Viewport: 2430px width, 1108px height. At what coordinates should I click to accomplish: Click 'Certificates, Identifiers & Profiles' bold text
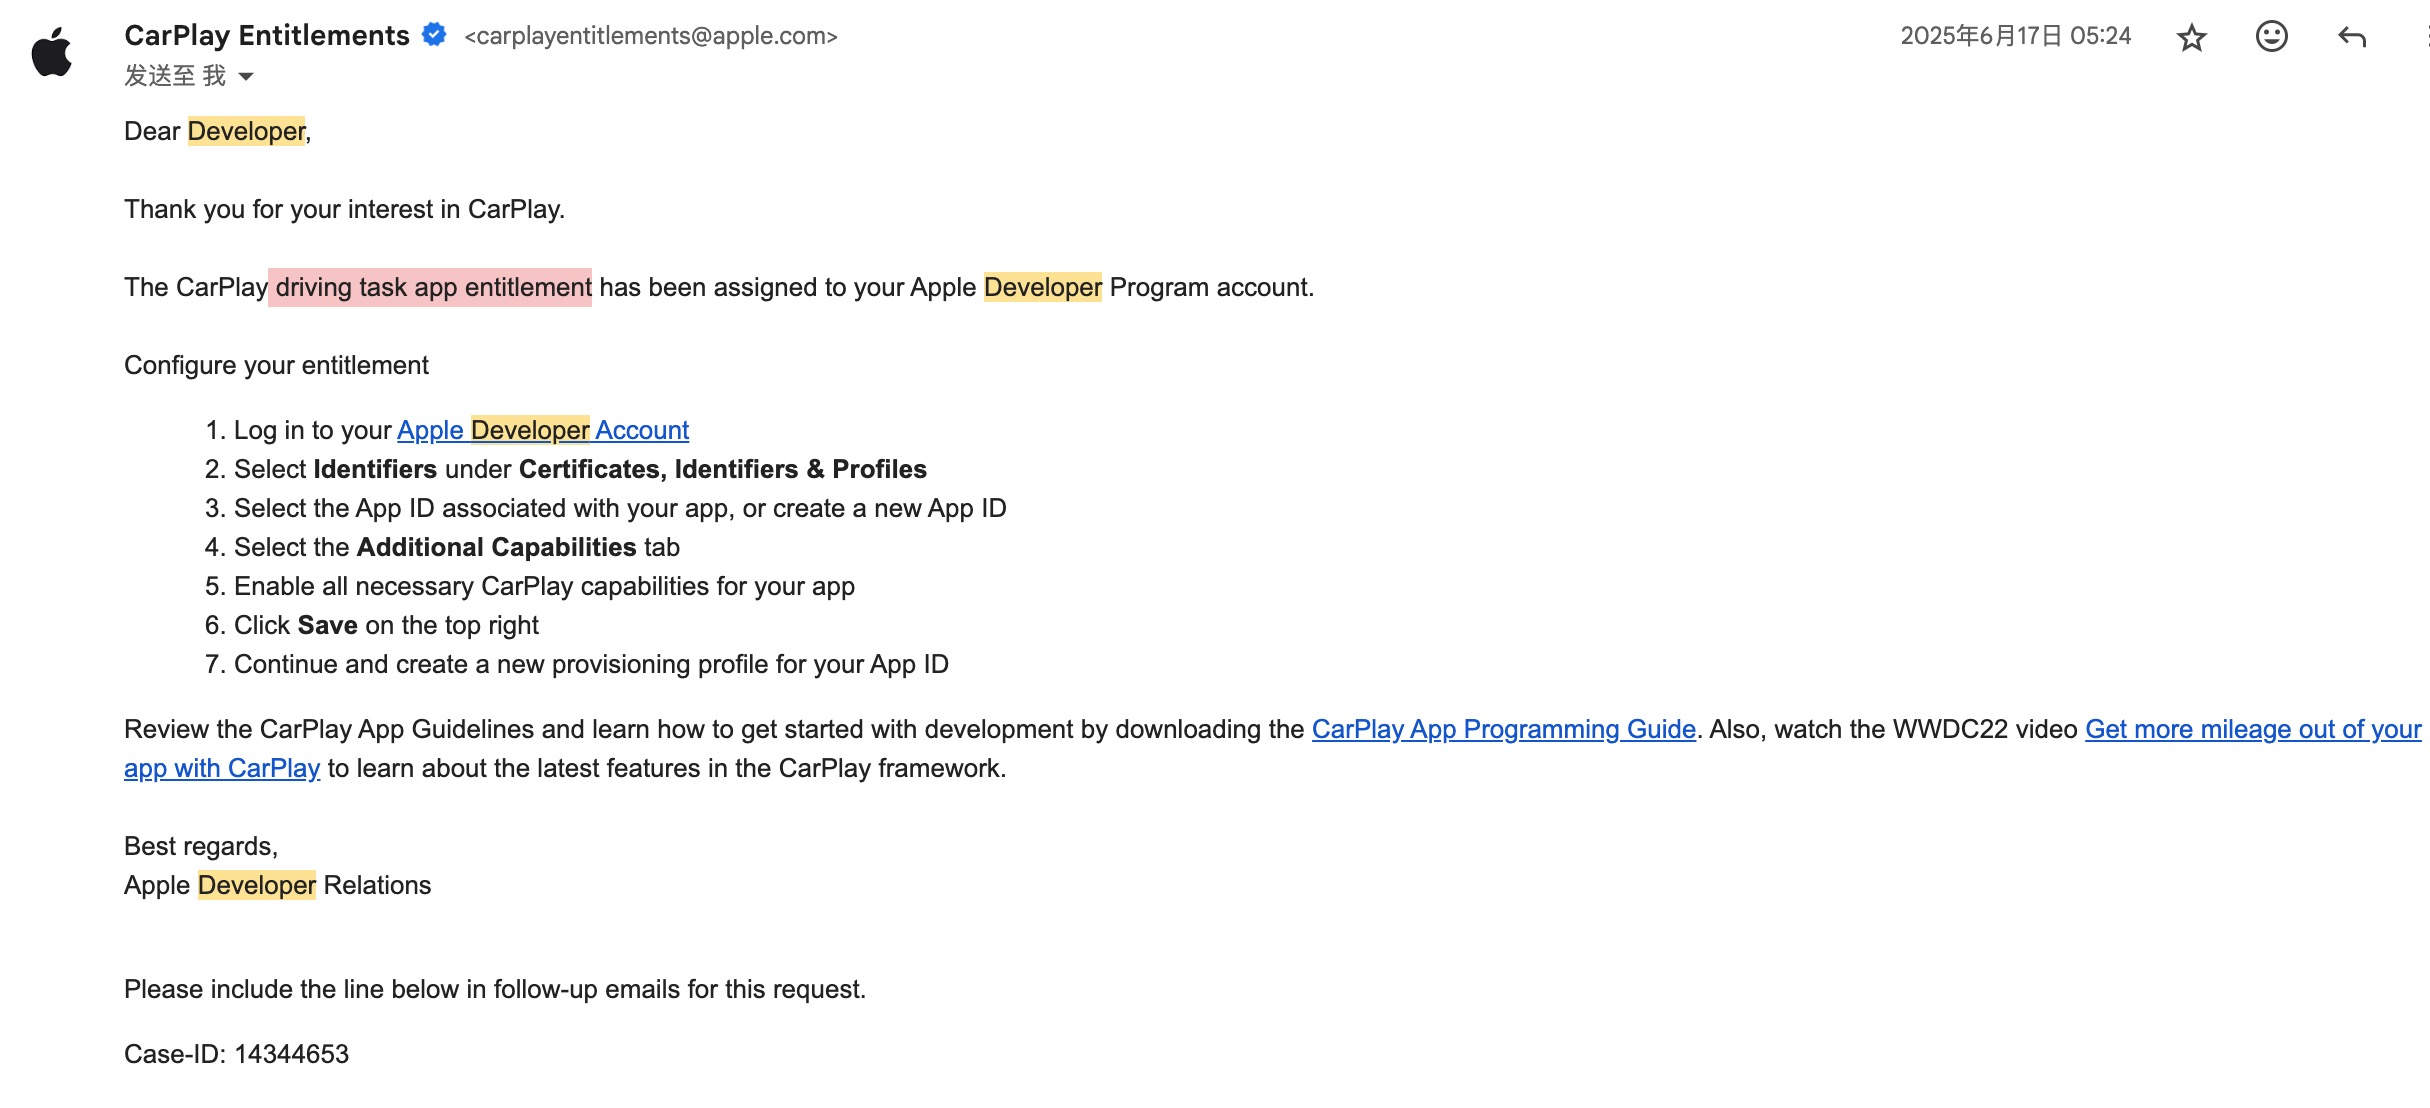pyautogui.click(x=722, y=469)
